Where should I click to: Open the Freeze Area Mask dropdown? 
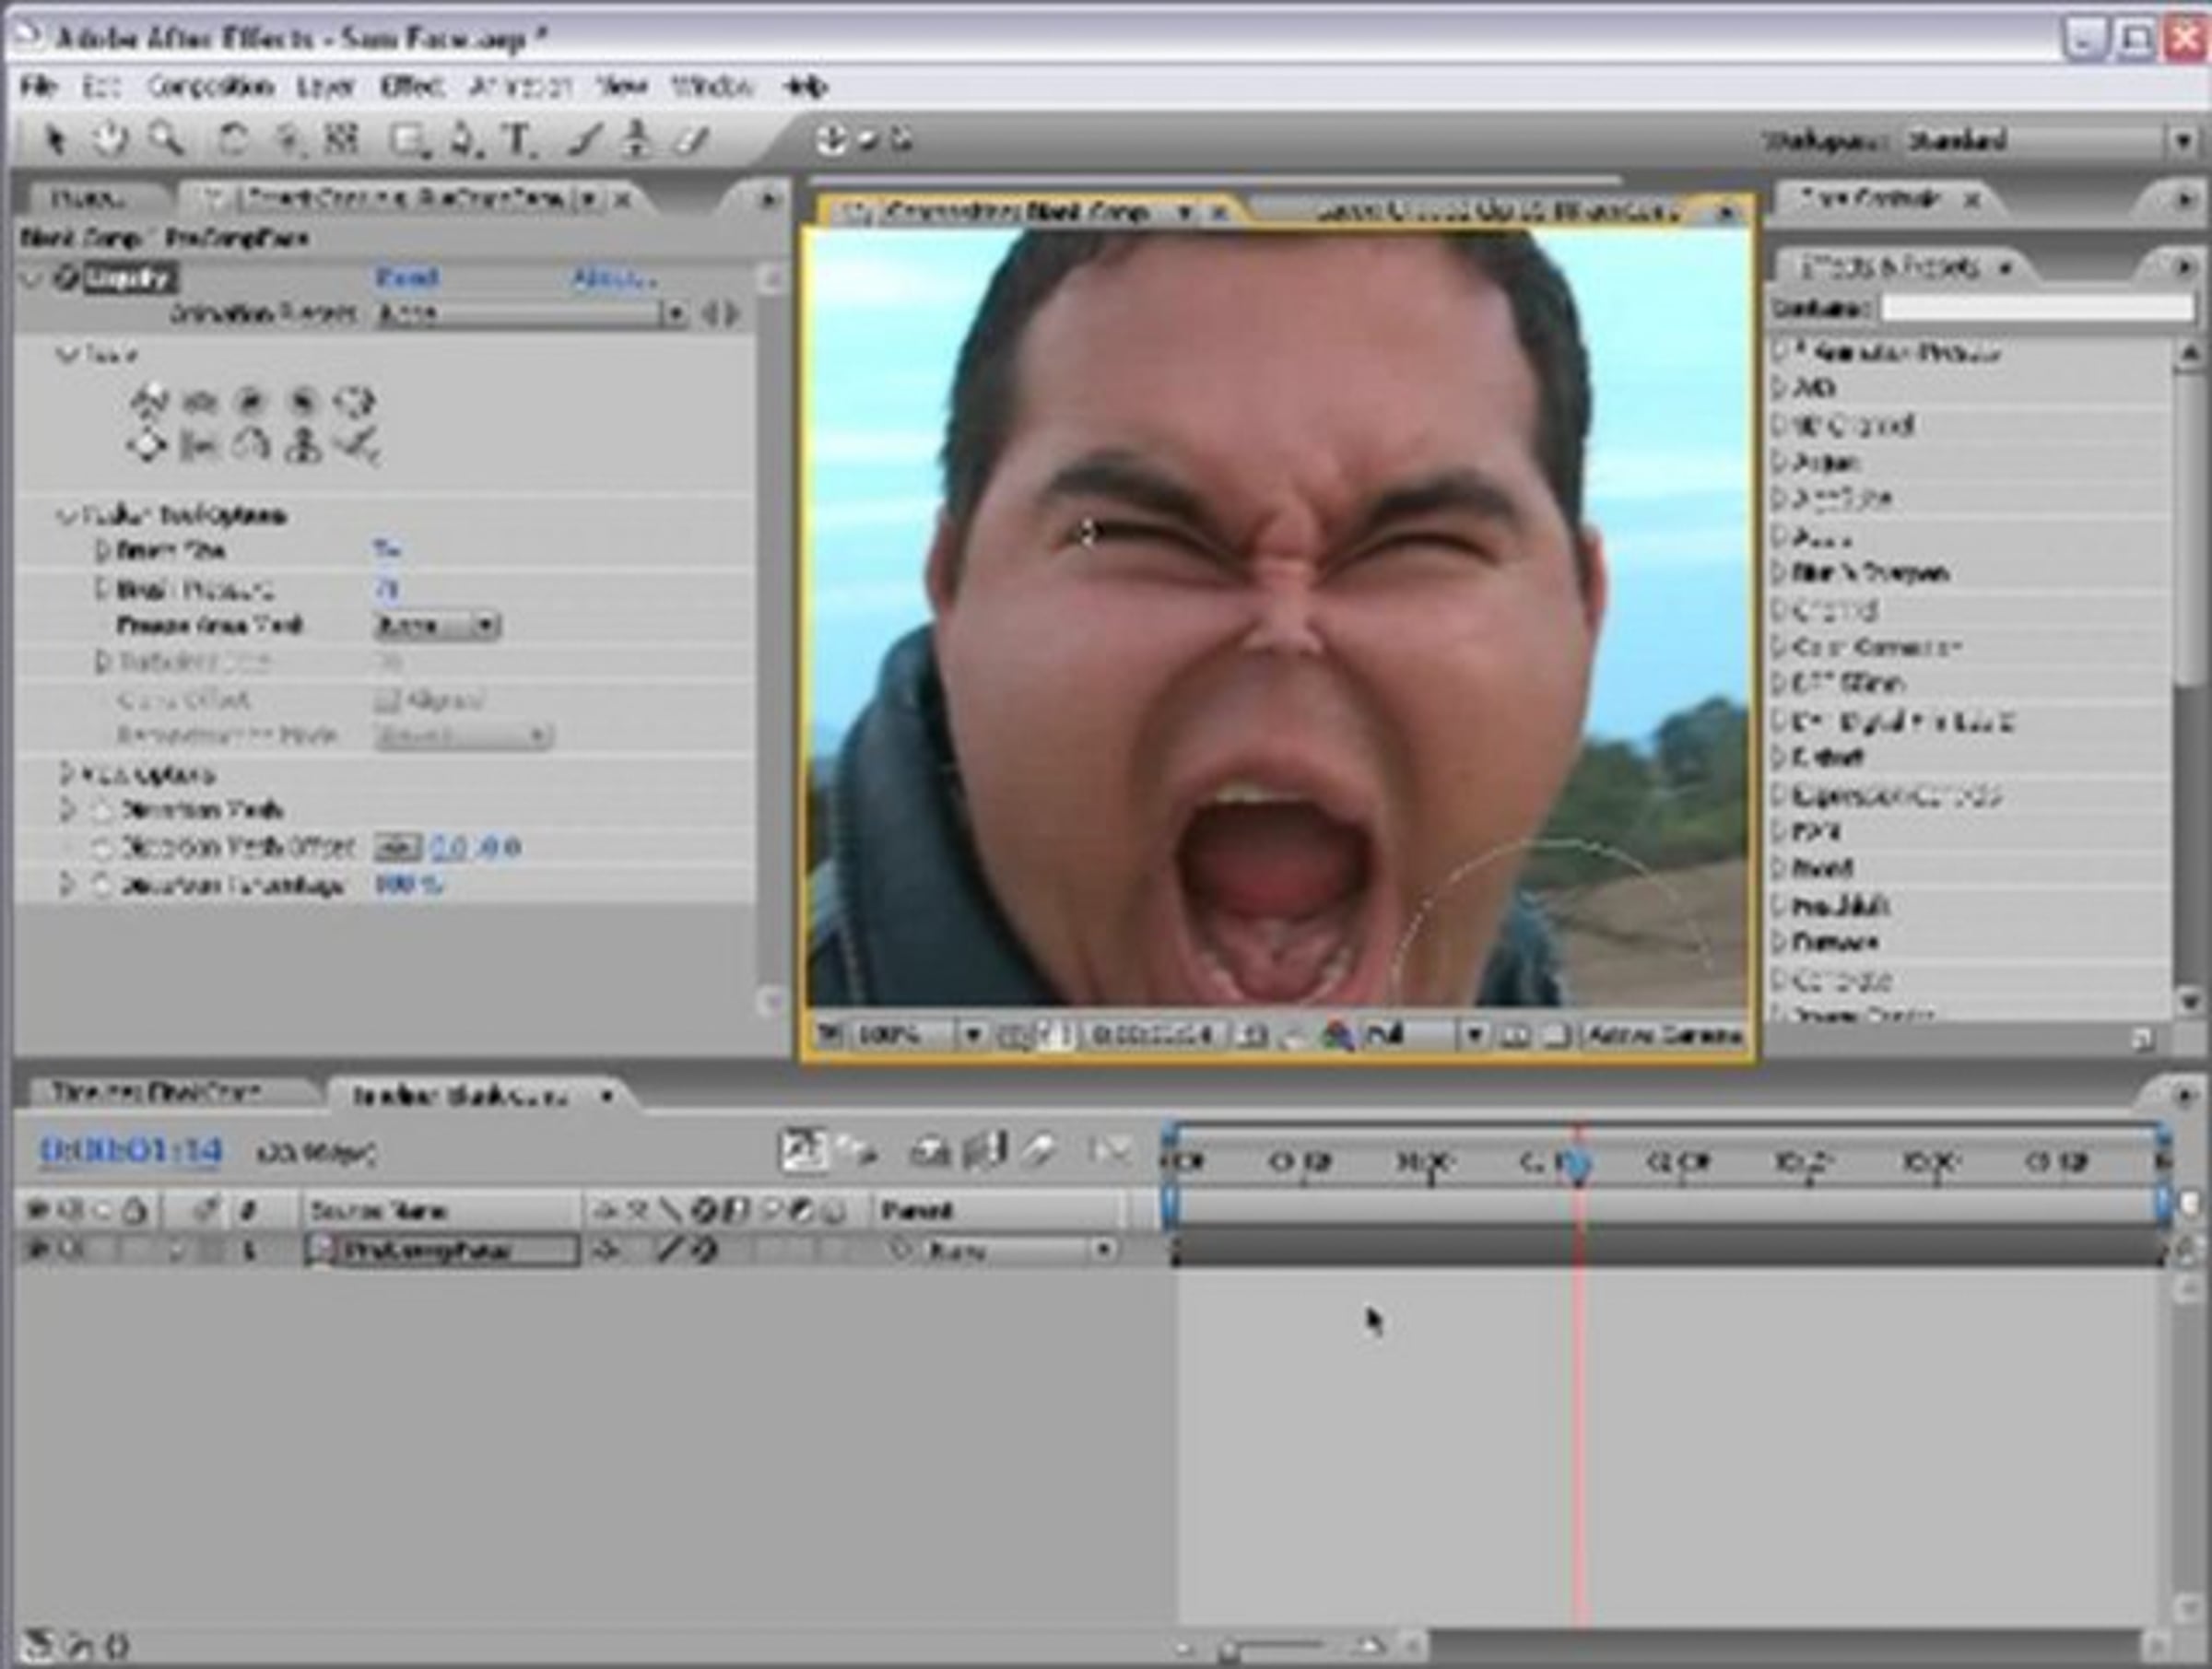pos(437,626)
